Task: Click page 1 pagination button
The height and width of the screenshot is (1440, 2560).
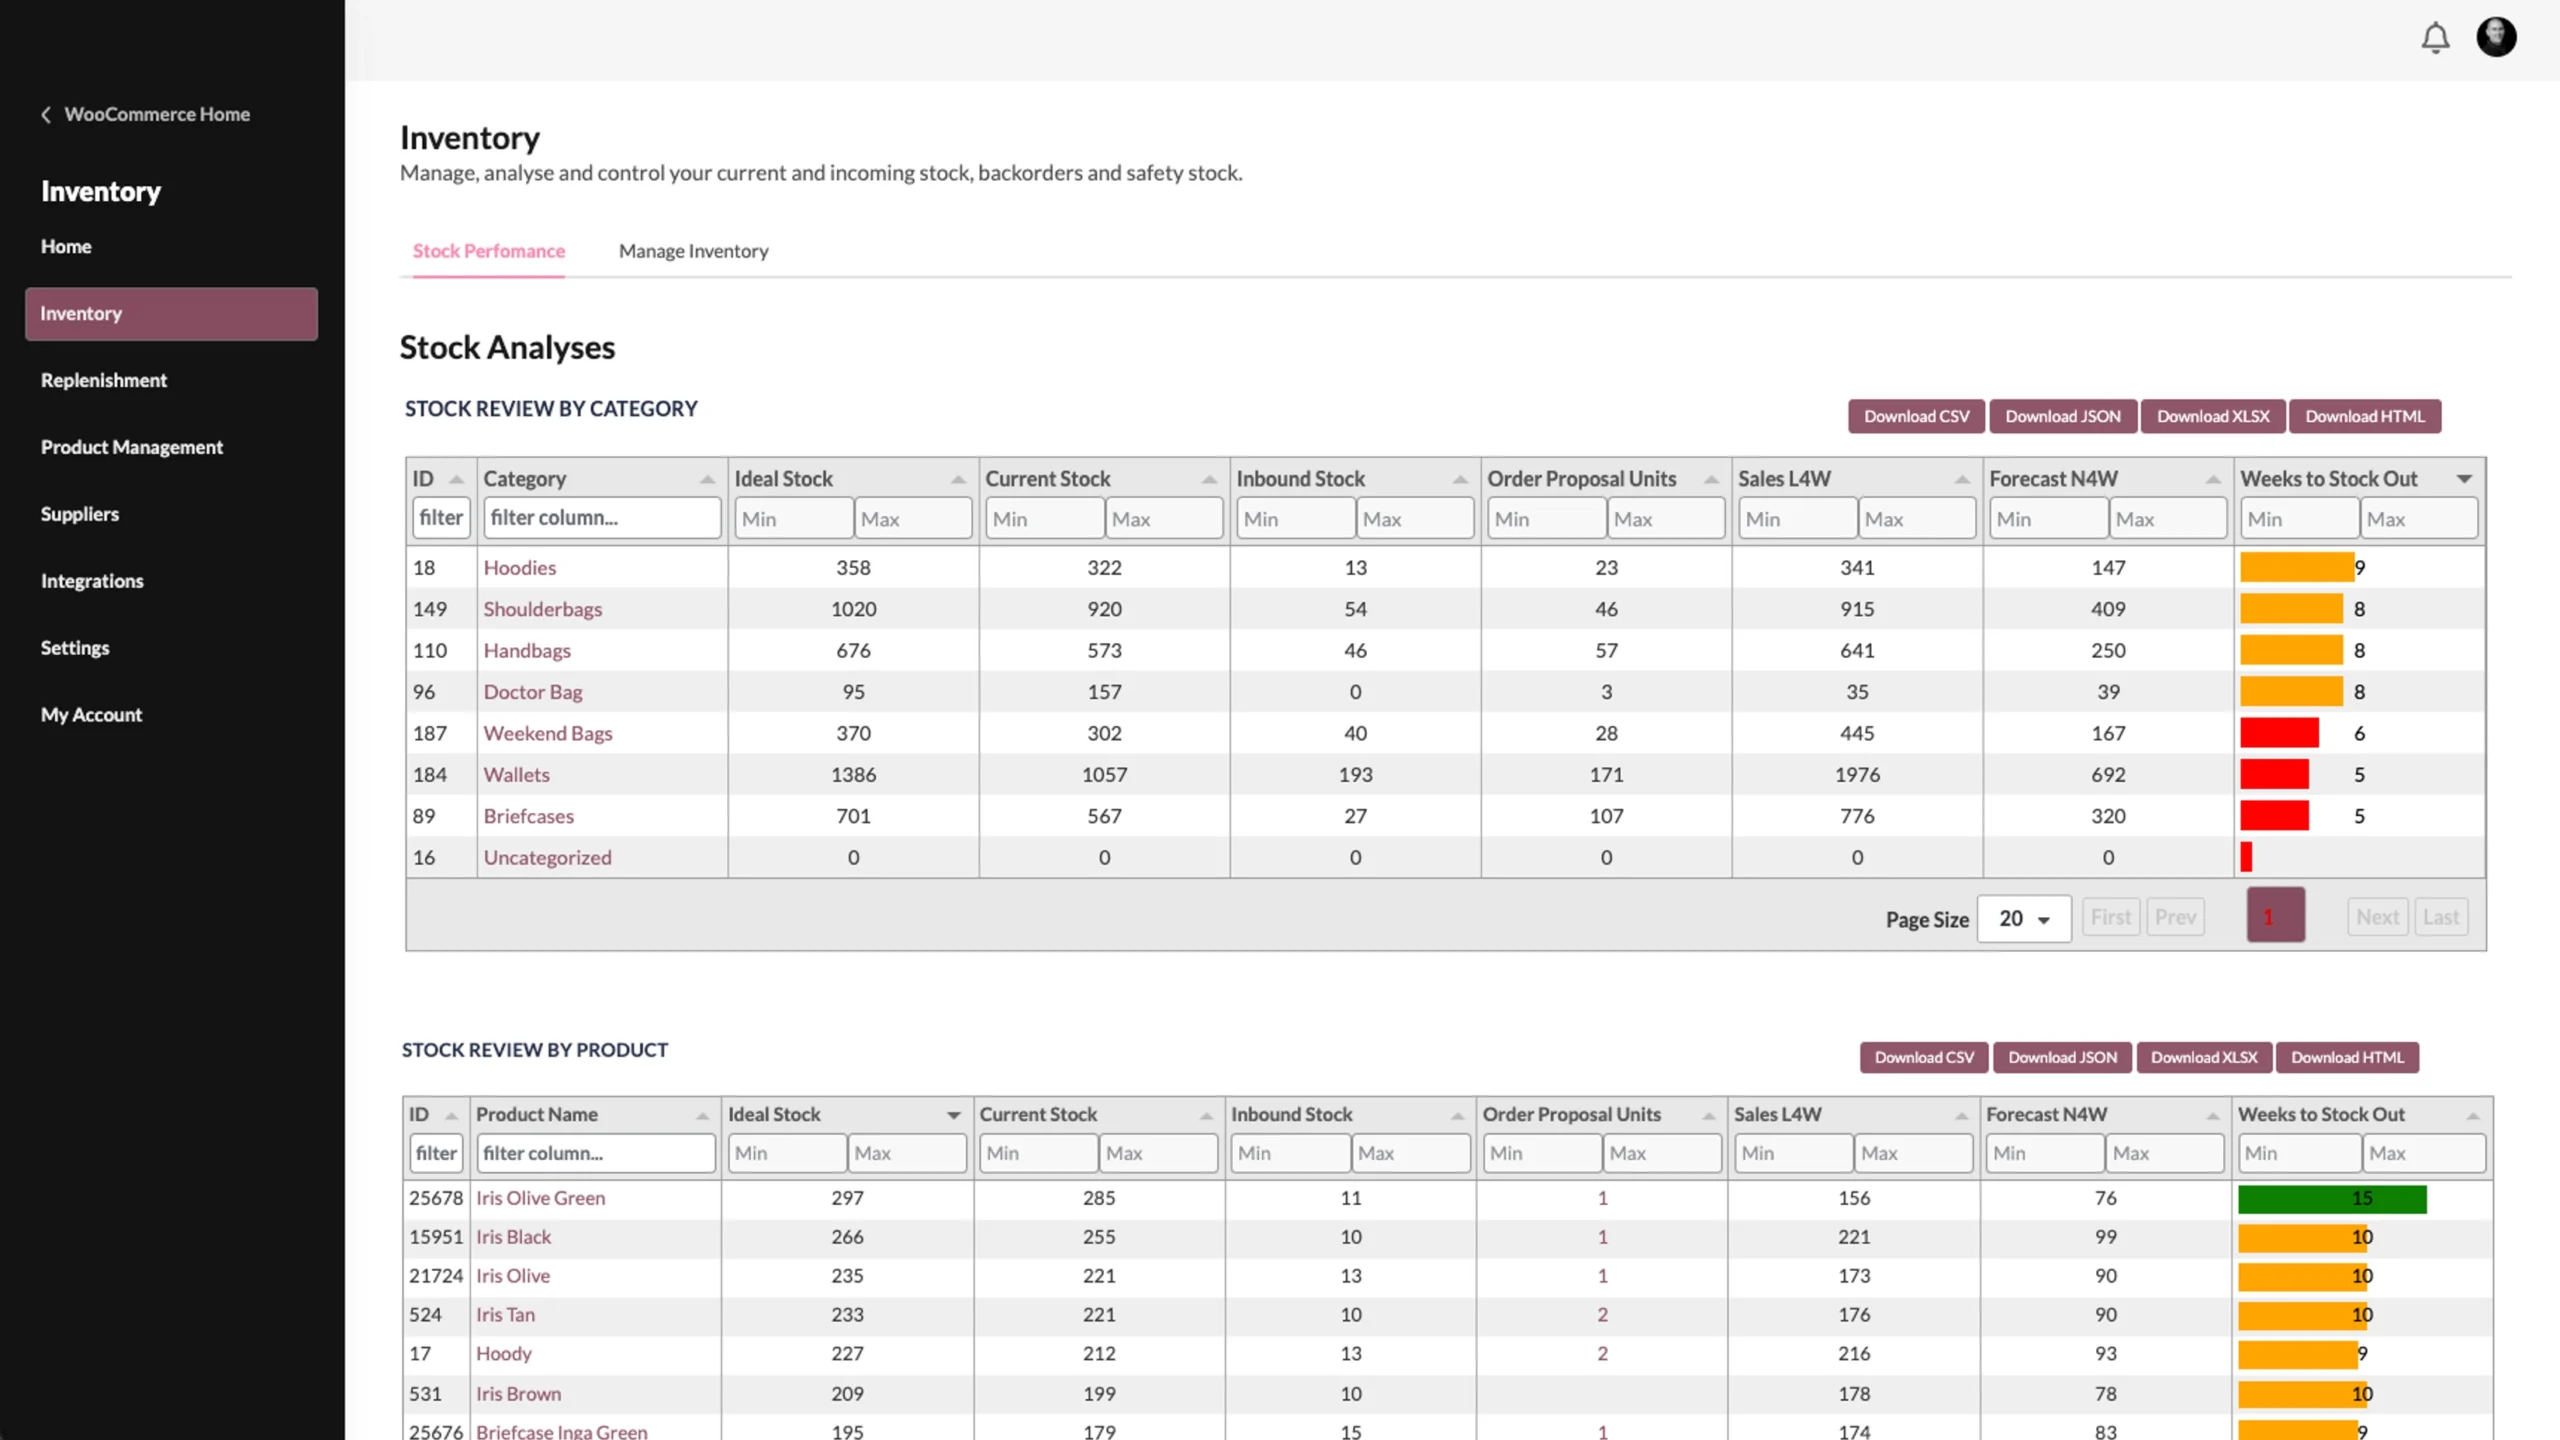Action: tap(2276, 915)
